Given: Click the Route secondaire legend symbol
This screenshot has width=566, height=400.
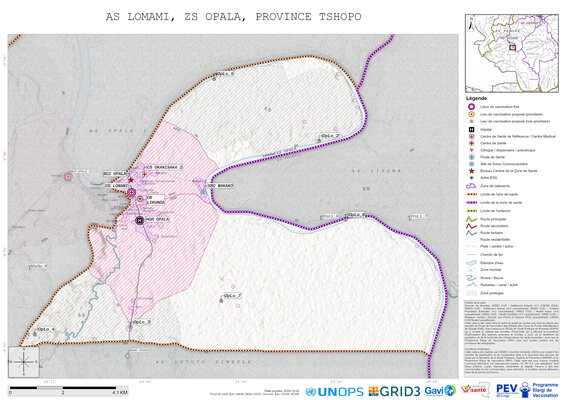Looking at the screenshot, I should tap(471, 226).
